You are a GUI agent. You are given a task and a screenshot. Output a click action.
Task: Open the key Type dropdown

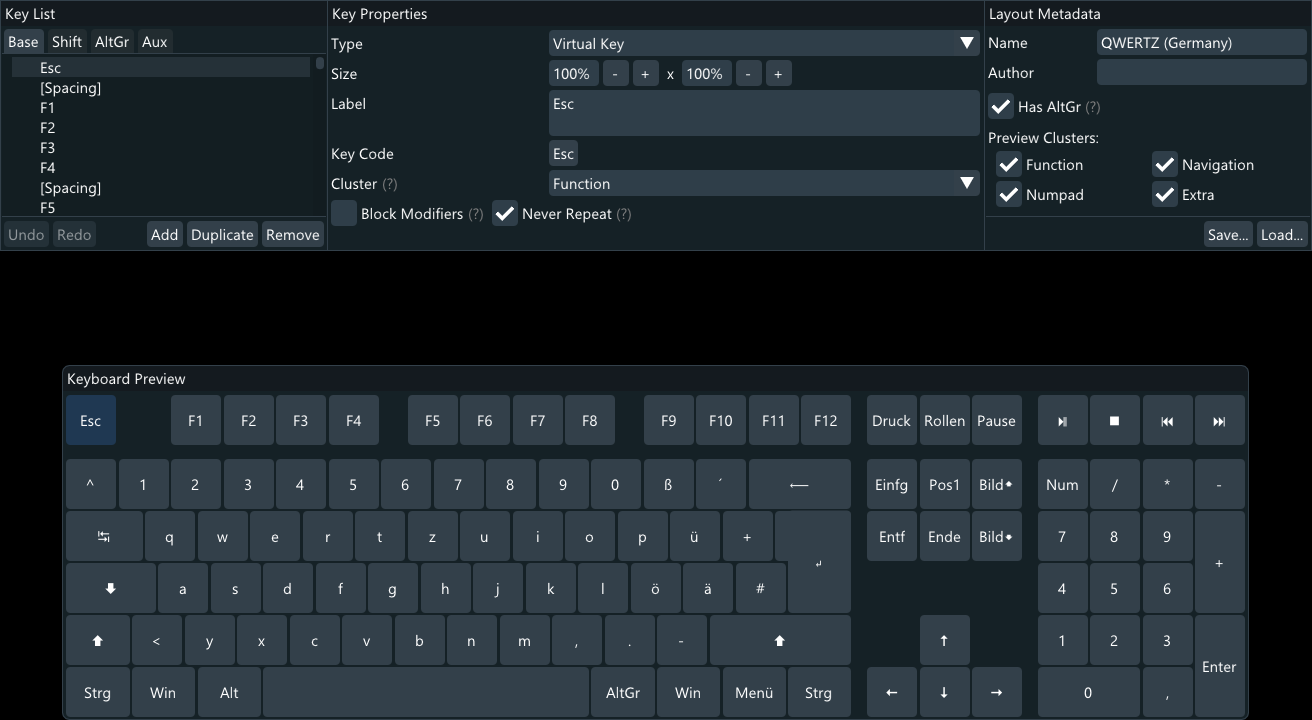pos(763,43)
